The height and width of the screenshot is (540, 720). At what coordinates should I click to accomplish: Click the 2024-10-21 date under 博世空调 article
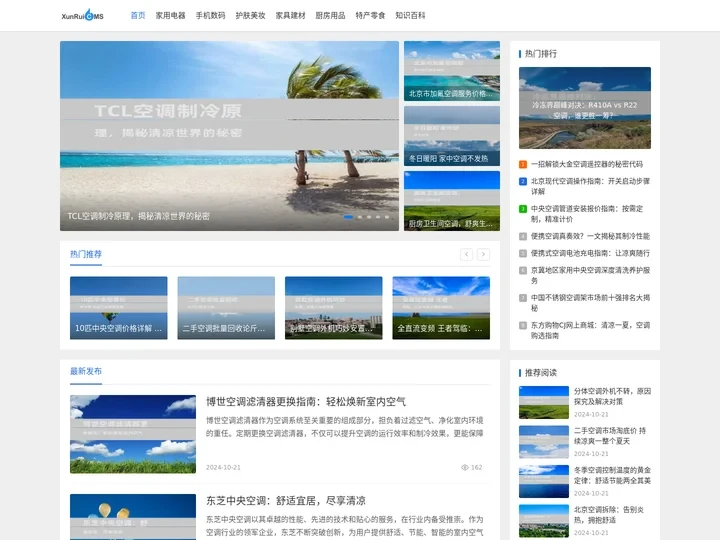point(223,467)
